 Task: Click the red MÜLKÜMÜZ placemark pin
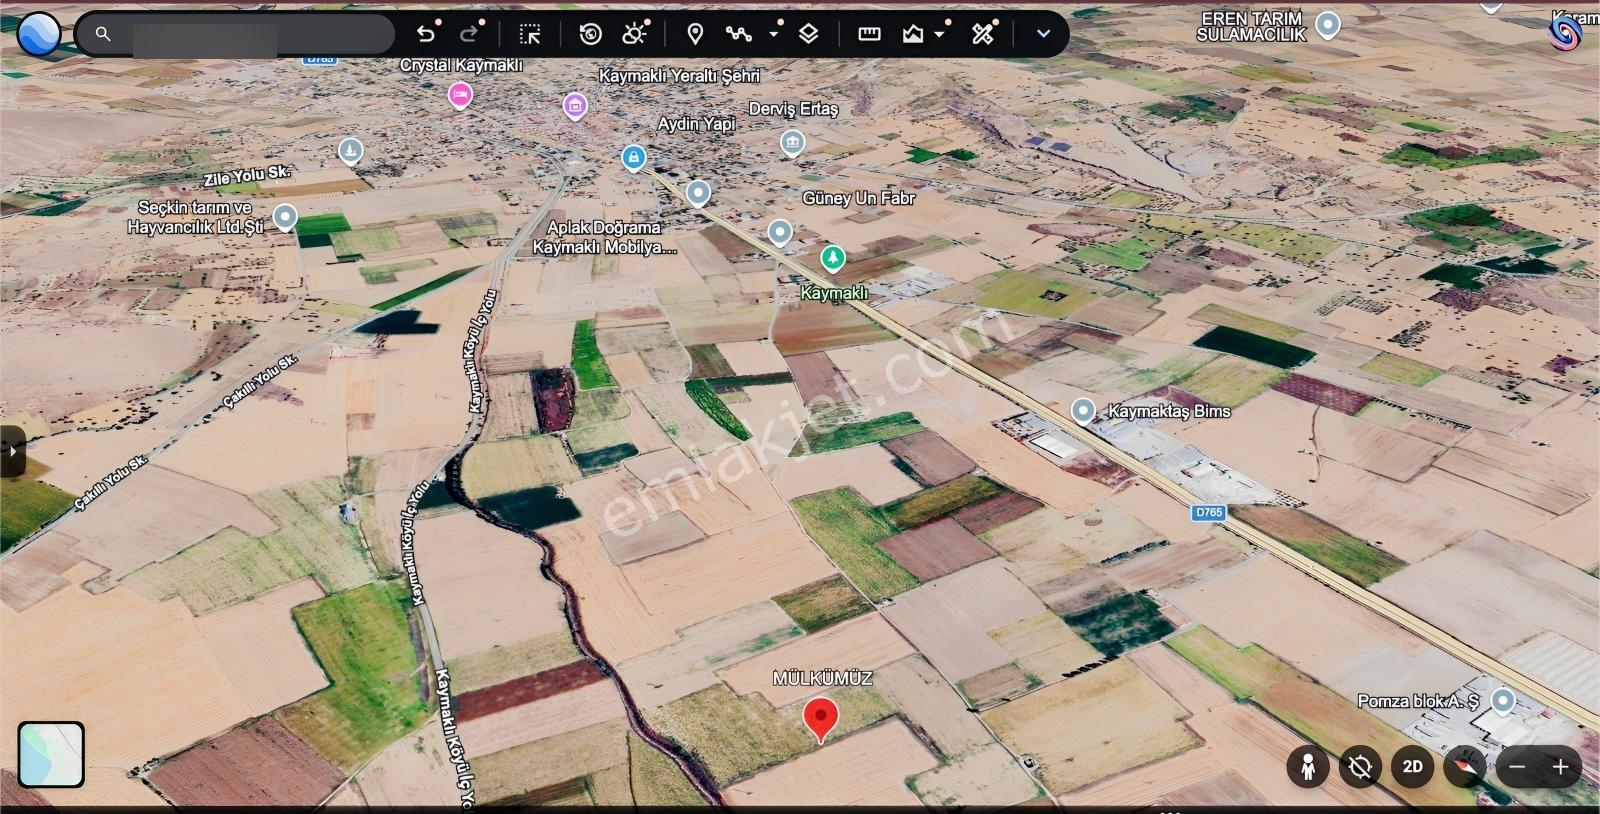pos(821,720)
